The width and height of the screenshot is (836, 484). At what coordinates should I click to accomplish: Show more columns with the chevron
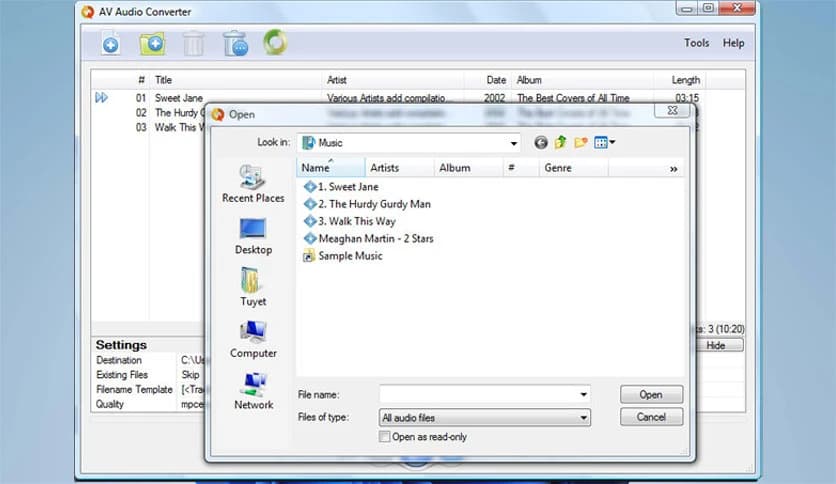tap(673, 169)
